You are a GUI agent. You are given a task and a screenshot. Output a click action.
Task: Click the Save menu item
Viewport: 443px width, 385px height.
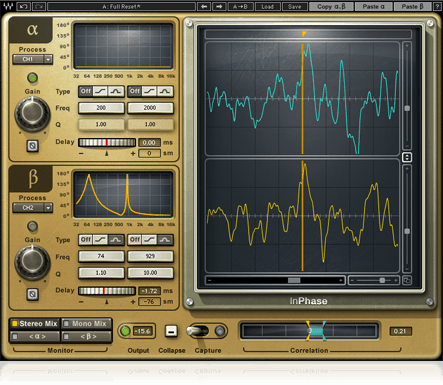[x=295, y=6]
